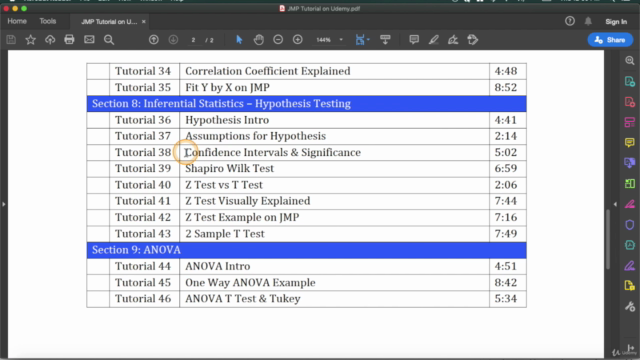Open the yellow file lock tool in right panel
640x360 pixels.
(x=630, y=286)
